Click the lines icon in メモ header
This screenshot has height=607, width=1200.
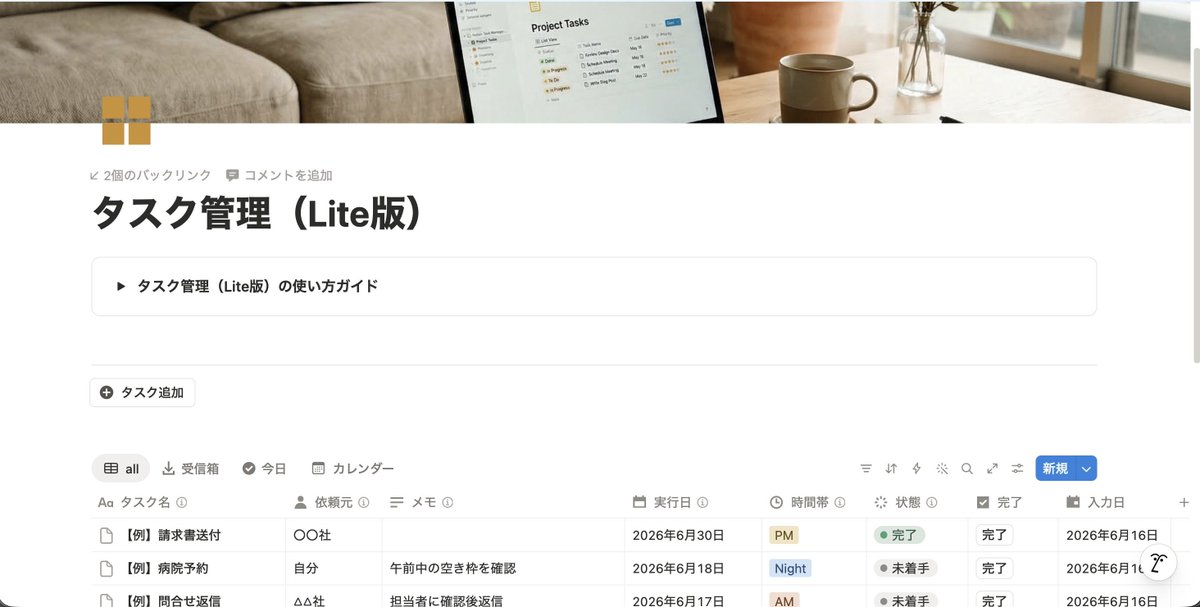pos(397,502)
